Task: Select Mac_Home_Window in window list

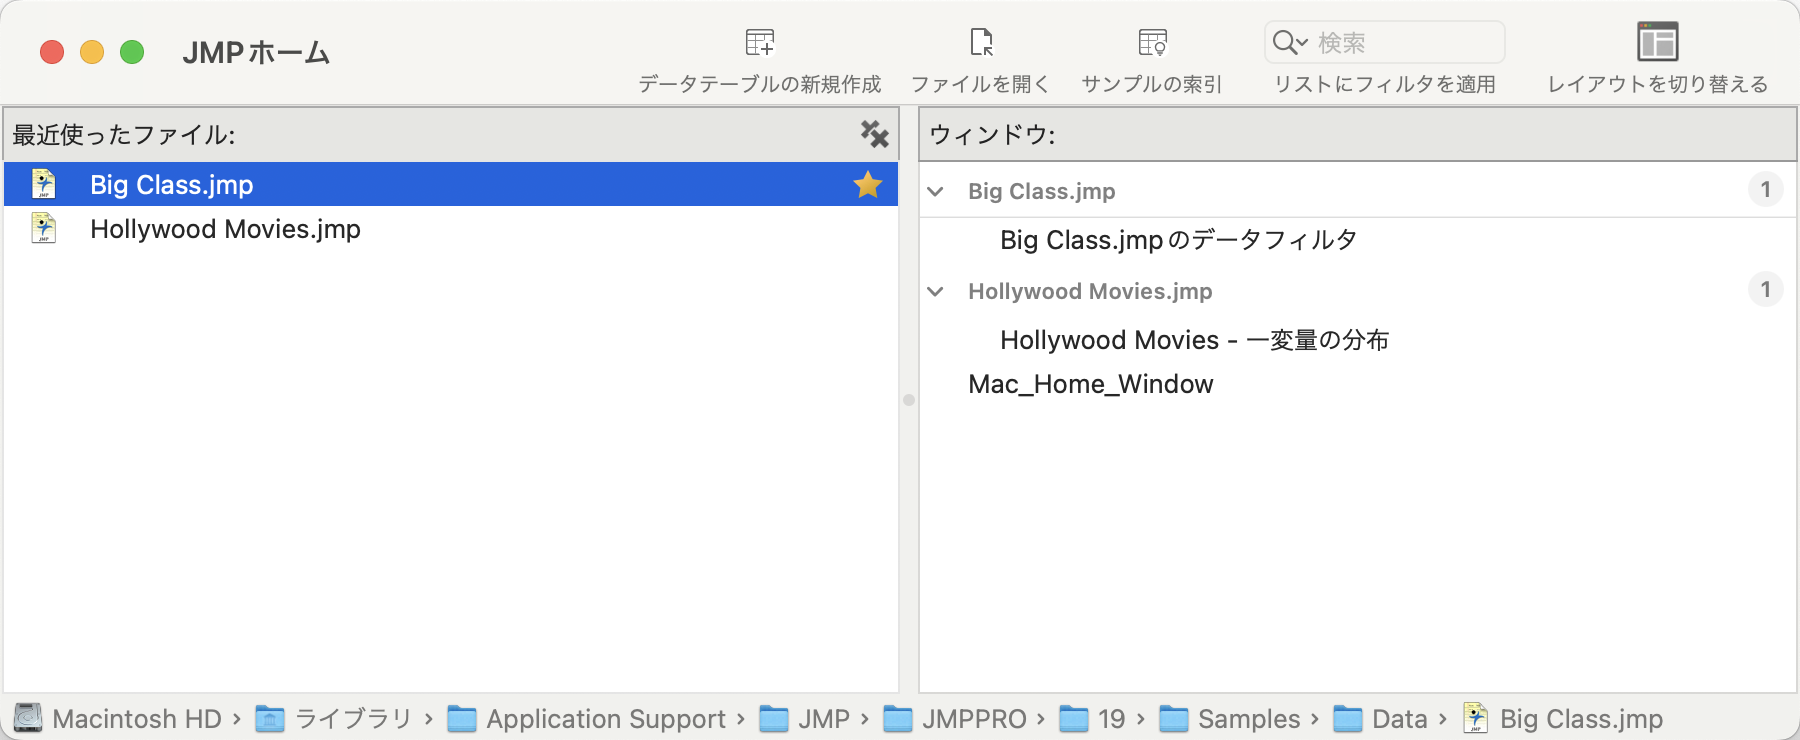Action: 1090,384
